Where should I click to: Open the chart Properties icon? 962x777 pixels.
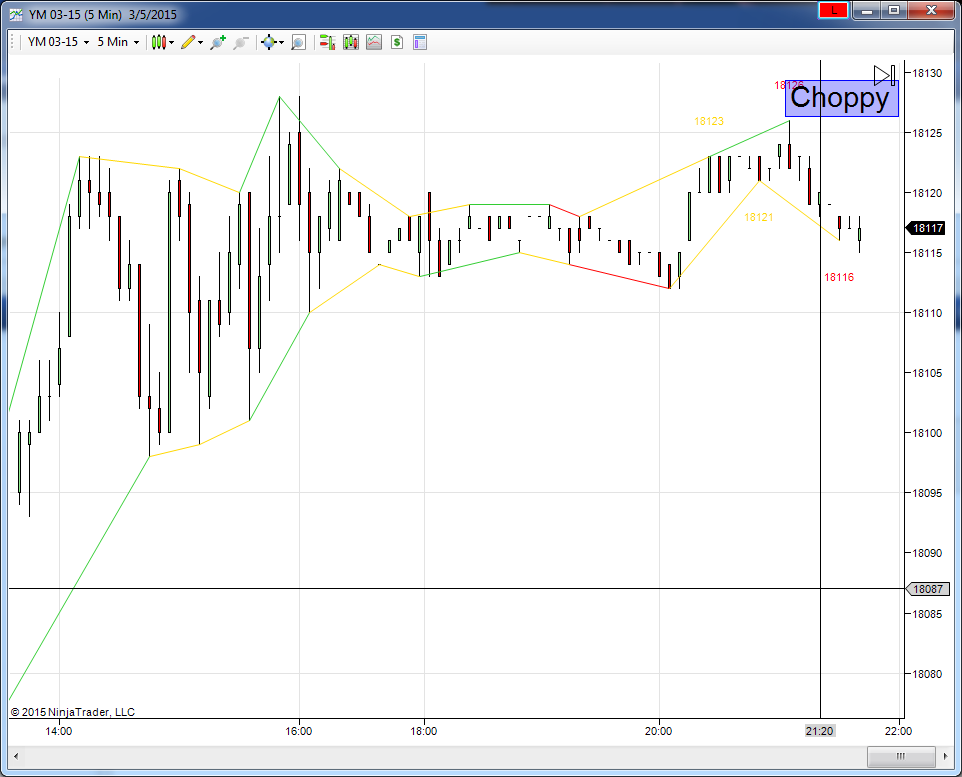tap(420, 42)
